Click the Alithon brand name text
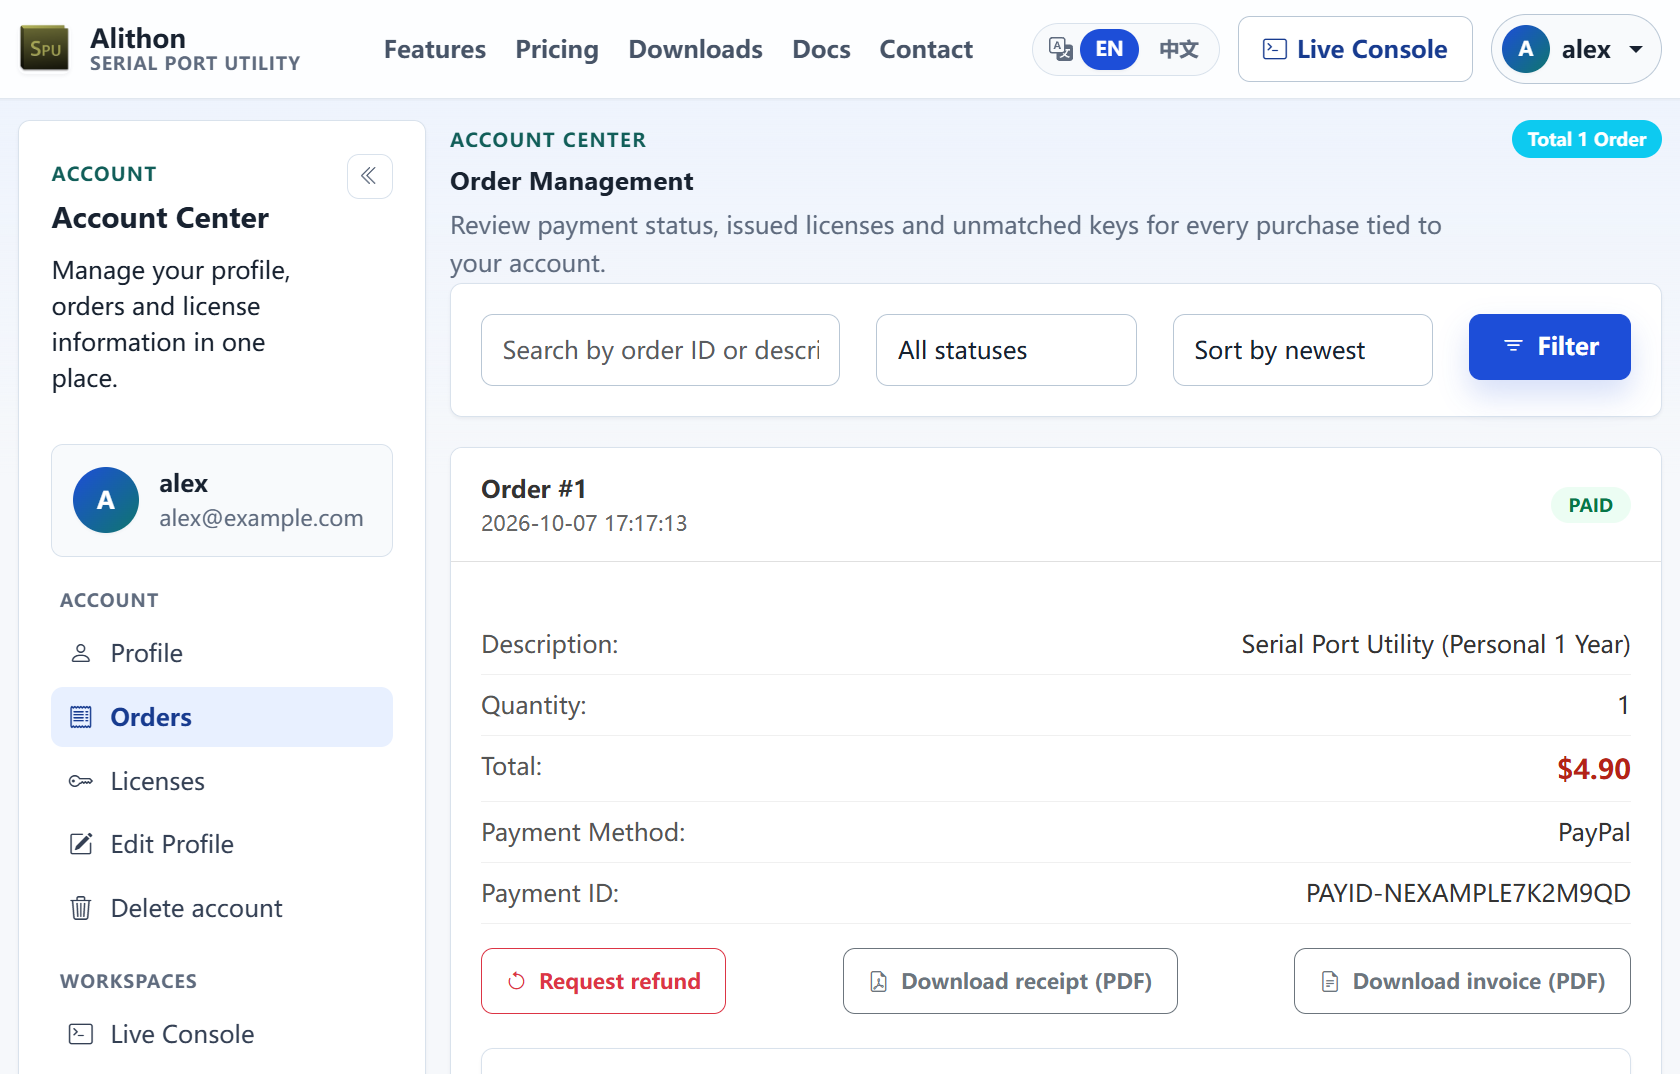The width and height of the screenshot is (1680, 1074). pos(138,38)
